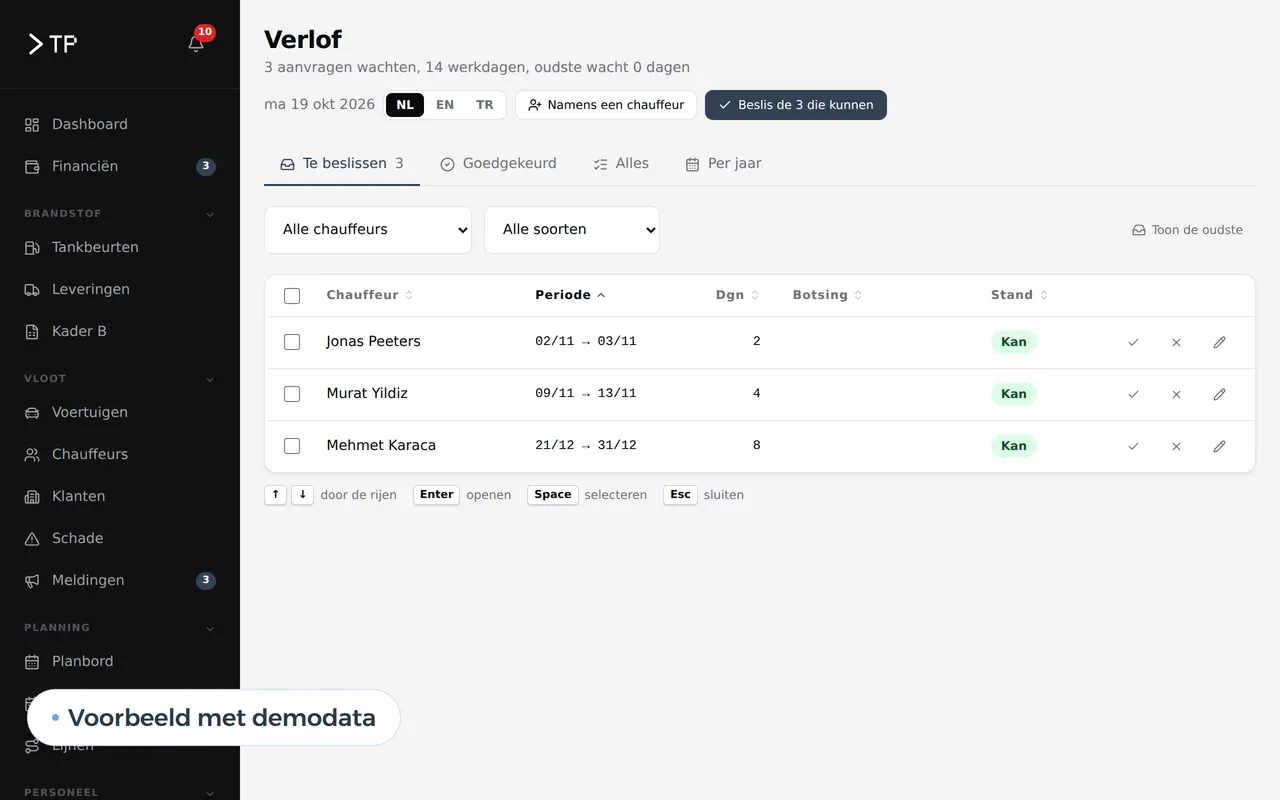The height and width of the screenshot is (800, 1280).
Task: Open the Alle soorten filter dropdown
Action: coord(572,230)
